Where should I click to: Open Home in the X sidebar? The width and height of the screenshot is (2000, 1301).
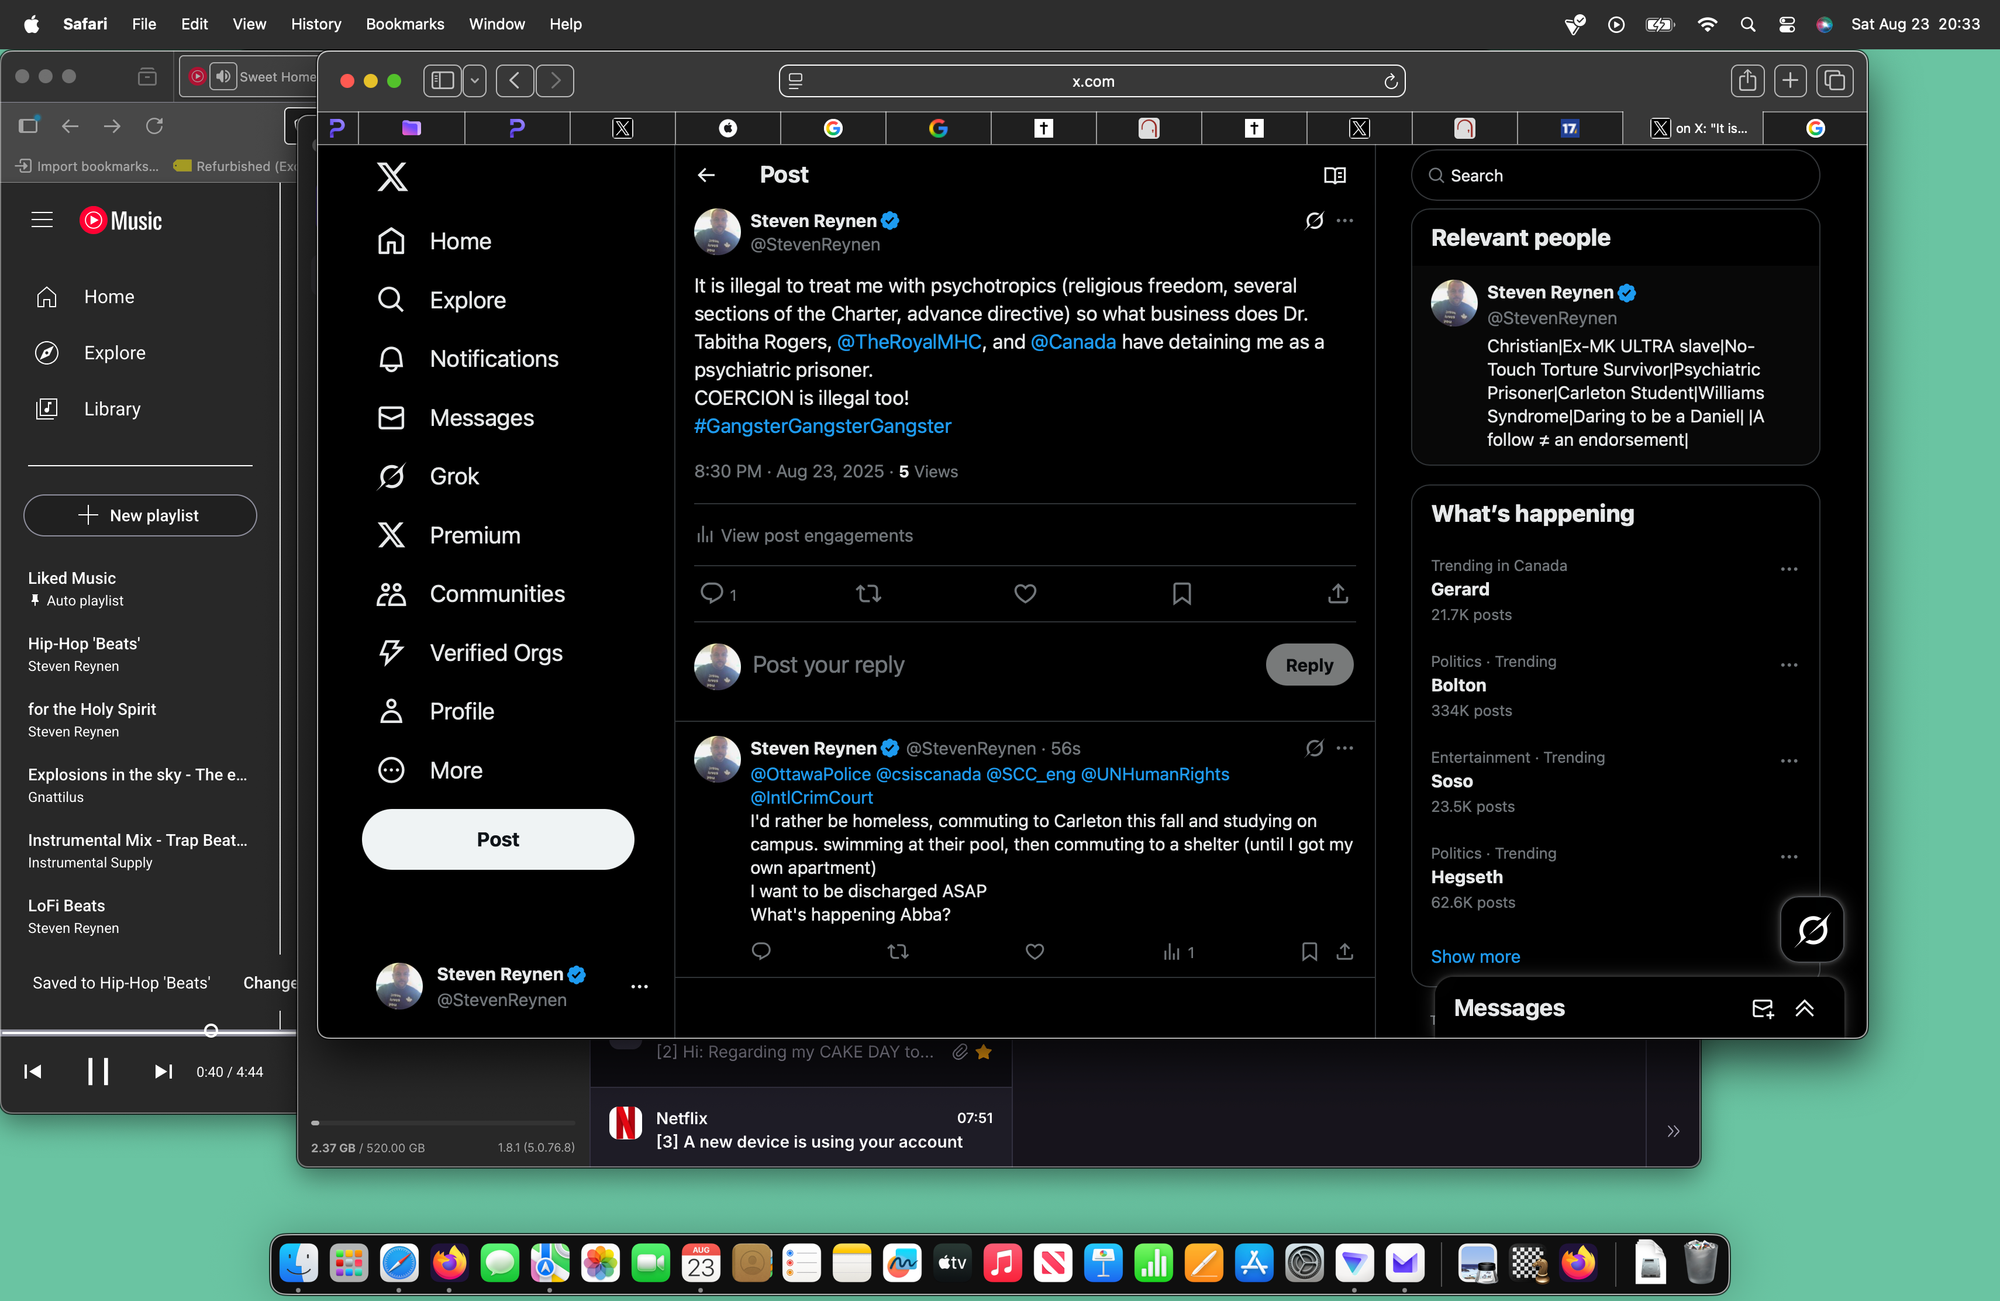click(434, 241)
